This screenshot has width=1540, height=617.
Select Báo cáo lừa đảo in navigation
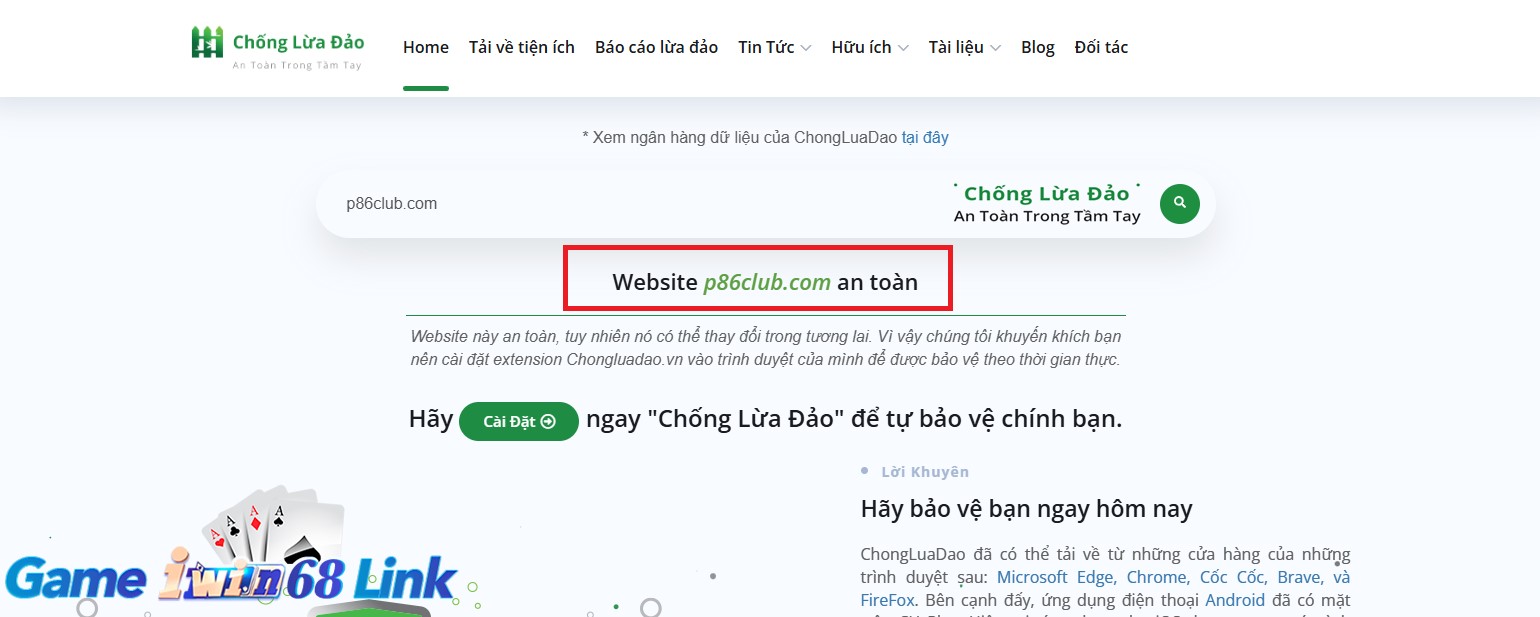(656, 47)
